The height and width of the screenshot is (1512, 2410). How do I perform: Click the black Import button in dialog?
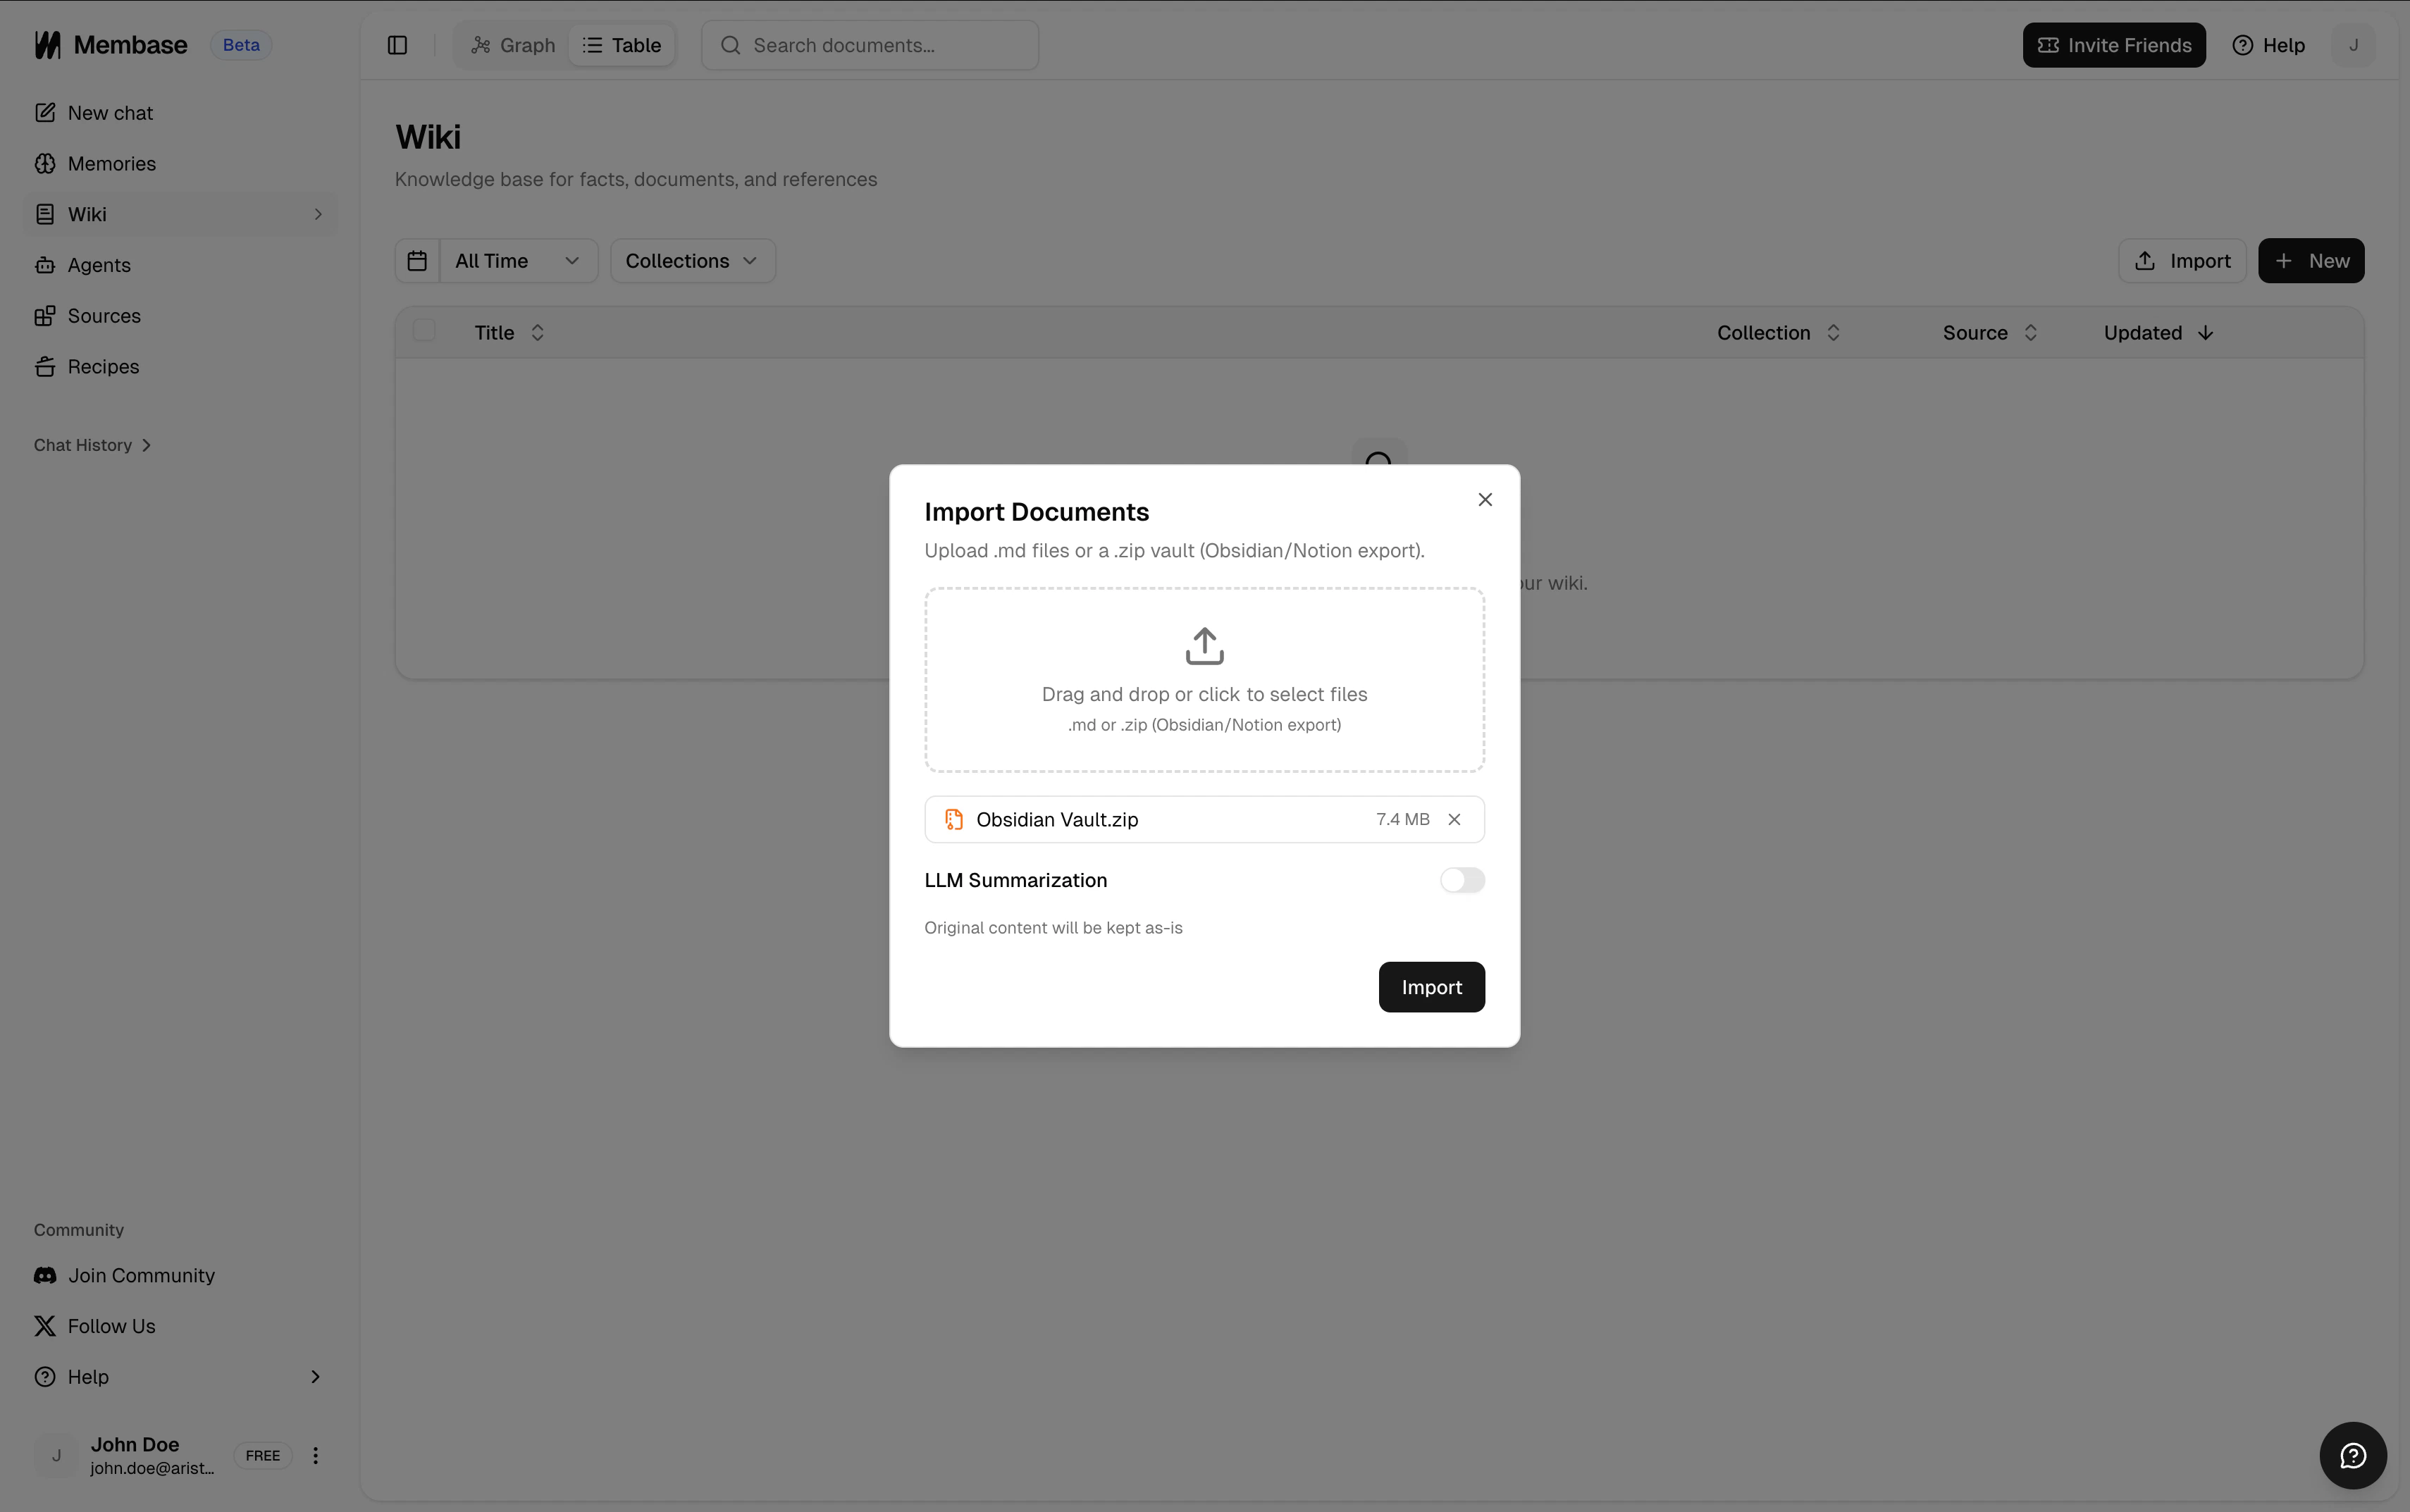1430,987
